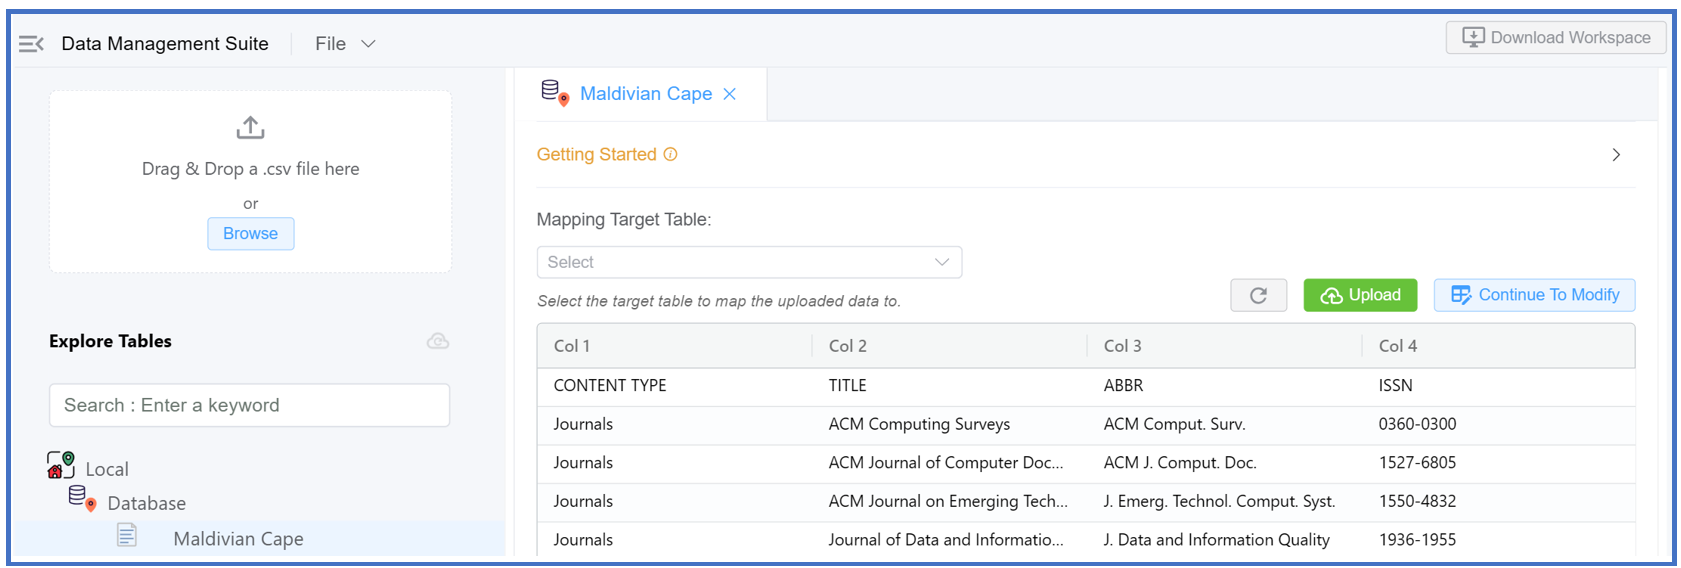This screenshot has height=568, width=1681.
Task: Click the cloud icon beside Explore Tables
Action: 438,341
